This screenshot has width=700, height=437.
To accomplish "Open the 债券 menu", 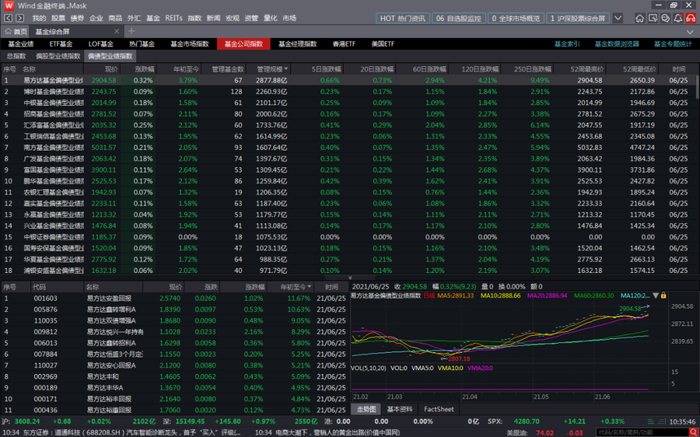I will tap(75, 18).
